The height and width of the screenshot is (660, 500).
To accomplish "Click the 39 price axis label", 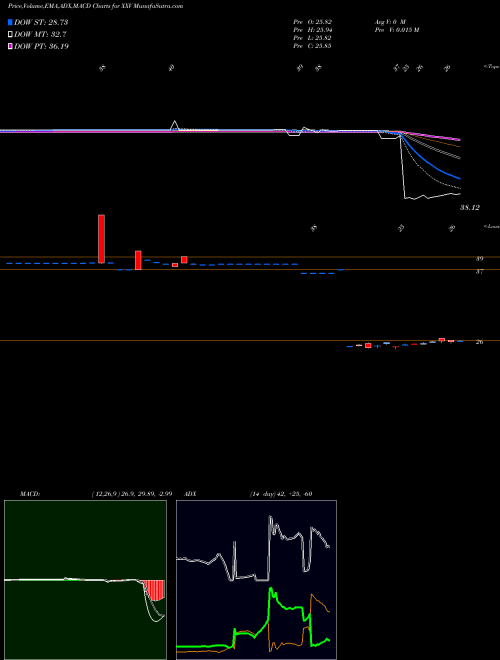I will (x=479, y=258).
